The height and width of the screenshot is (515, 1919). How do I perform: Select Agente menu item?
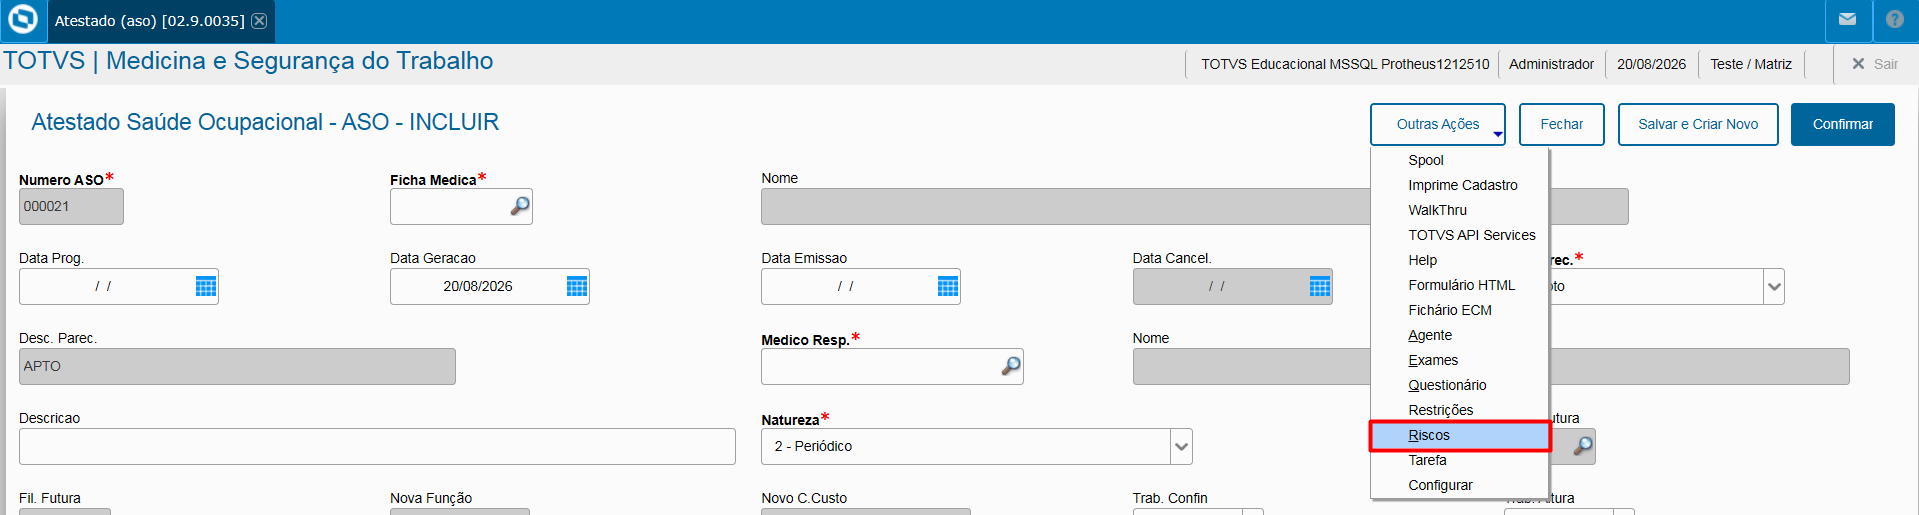1460,335
